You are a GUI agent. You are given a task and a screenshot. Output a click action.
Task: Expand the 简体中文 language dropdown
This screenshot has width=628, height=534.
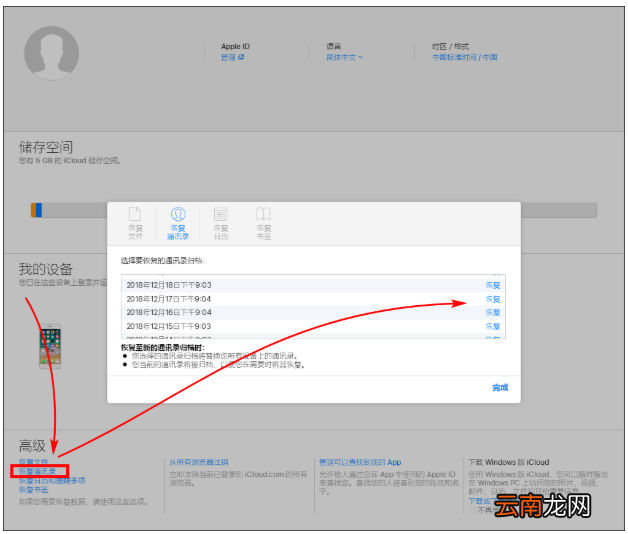(344, 57)
